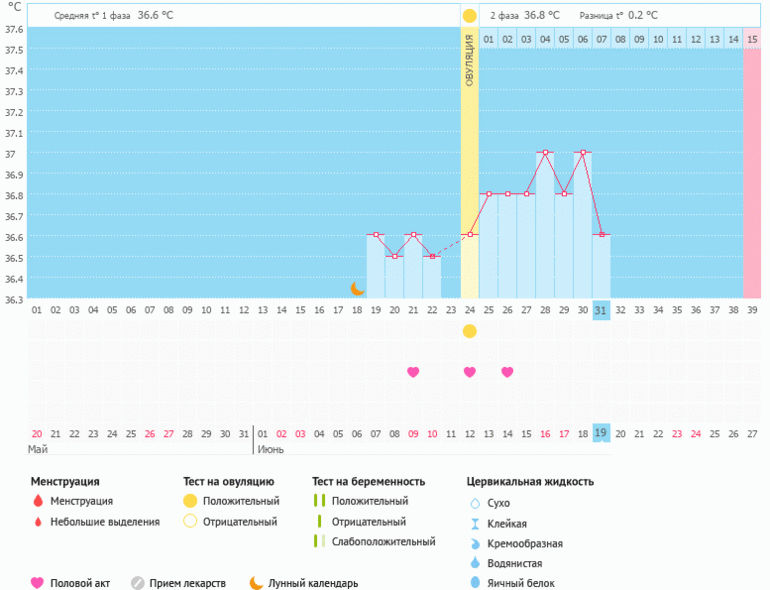Click the Лунный календарь moon icon in legend
This screenshot has width=770, height=590.
(256, 583)
